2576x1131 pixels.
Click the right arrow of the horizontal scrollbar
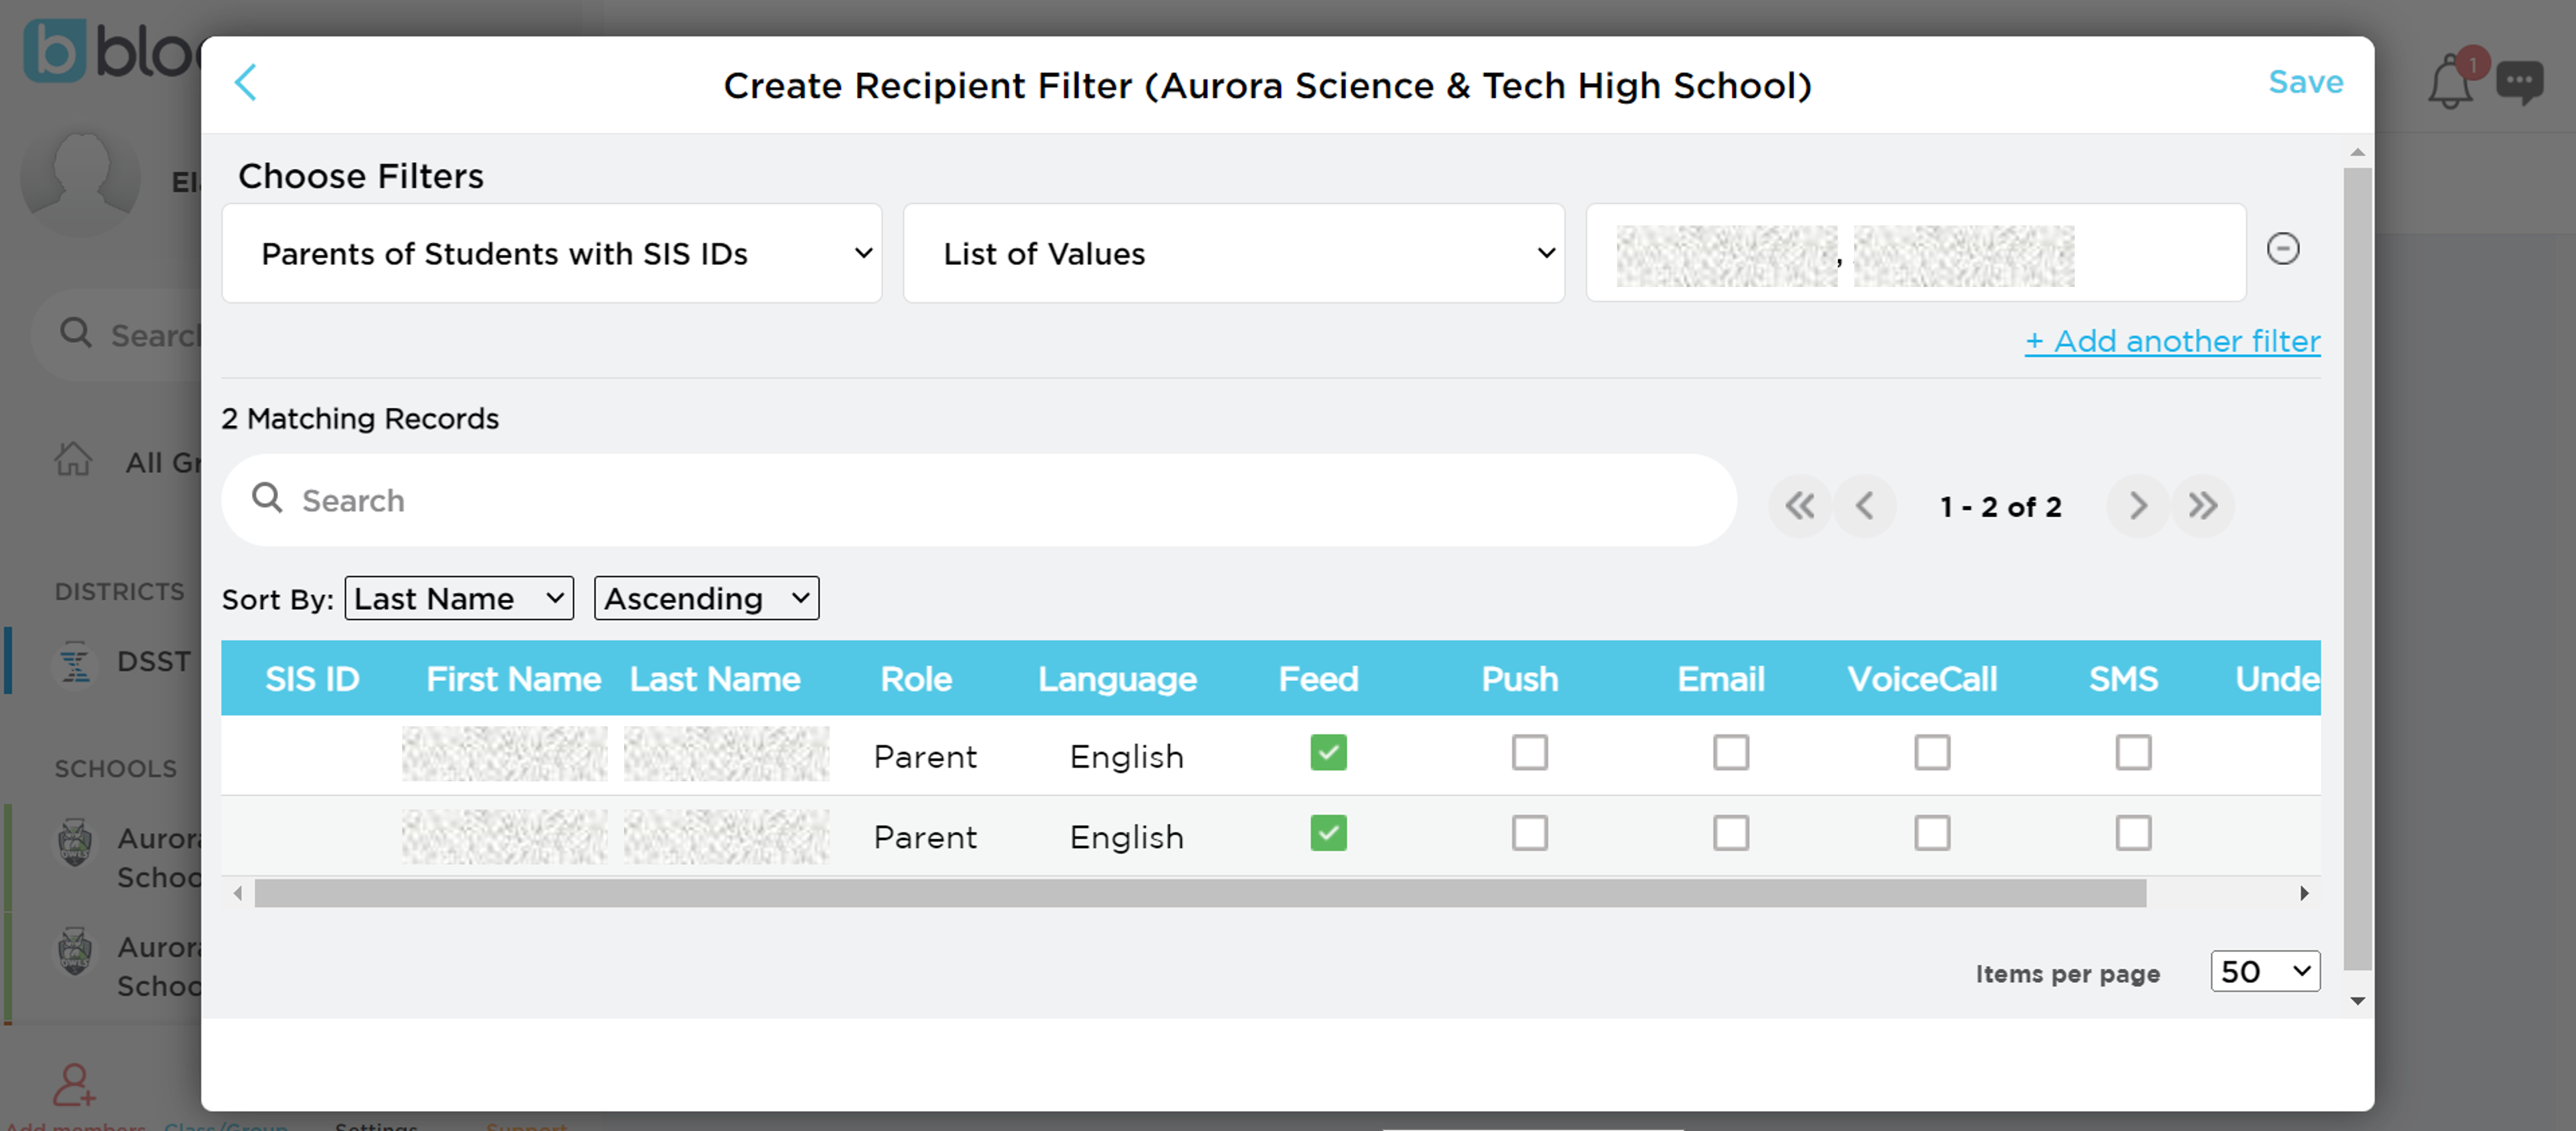2304,893
